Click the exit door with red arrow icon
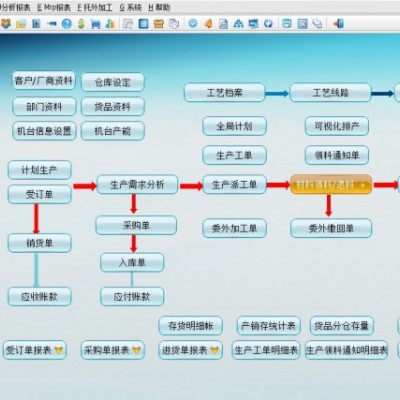This screenshot has width=400, height=400. pos(338,24)
